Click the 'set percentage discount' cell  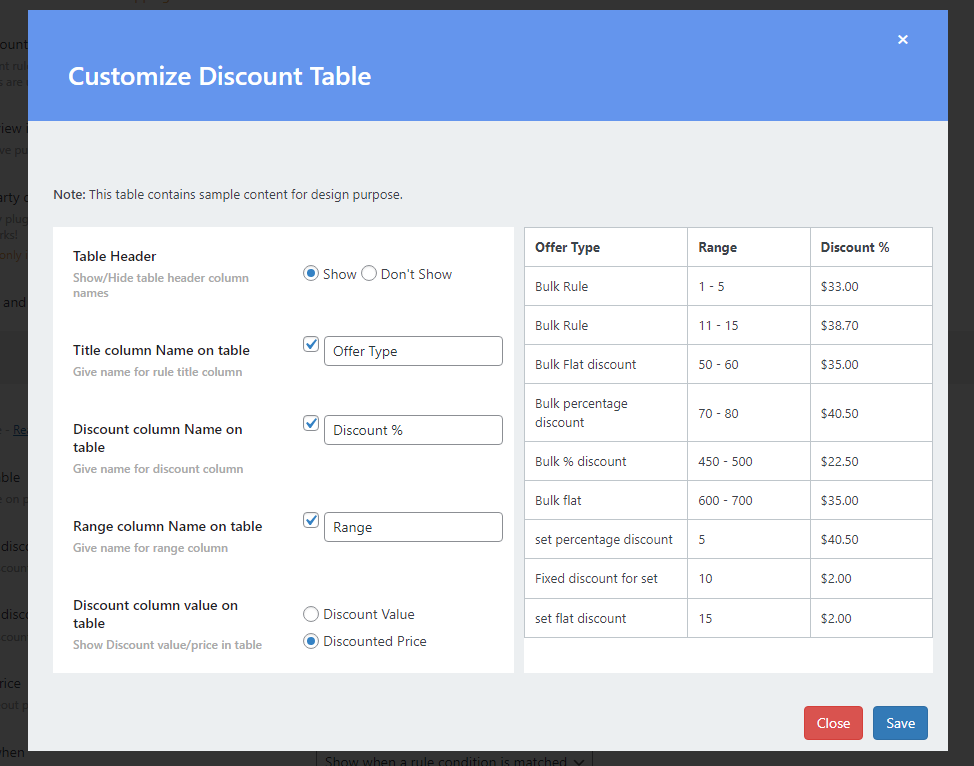[x=606, y=539]
